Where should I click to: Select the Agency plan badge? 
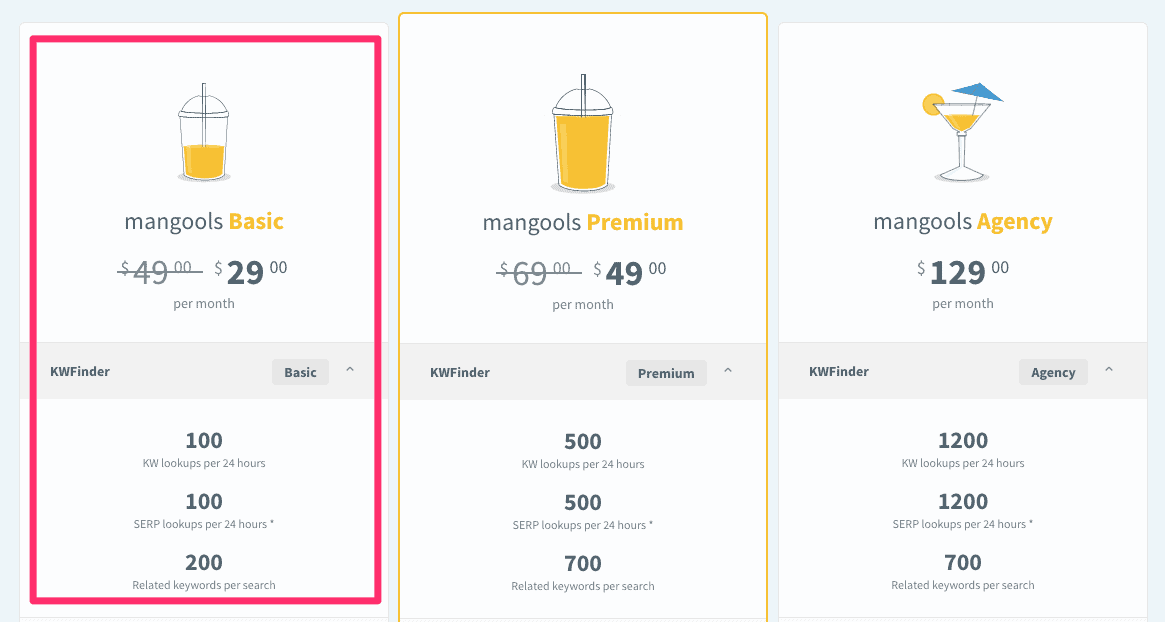coord(1053,371)
